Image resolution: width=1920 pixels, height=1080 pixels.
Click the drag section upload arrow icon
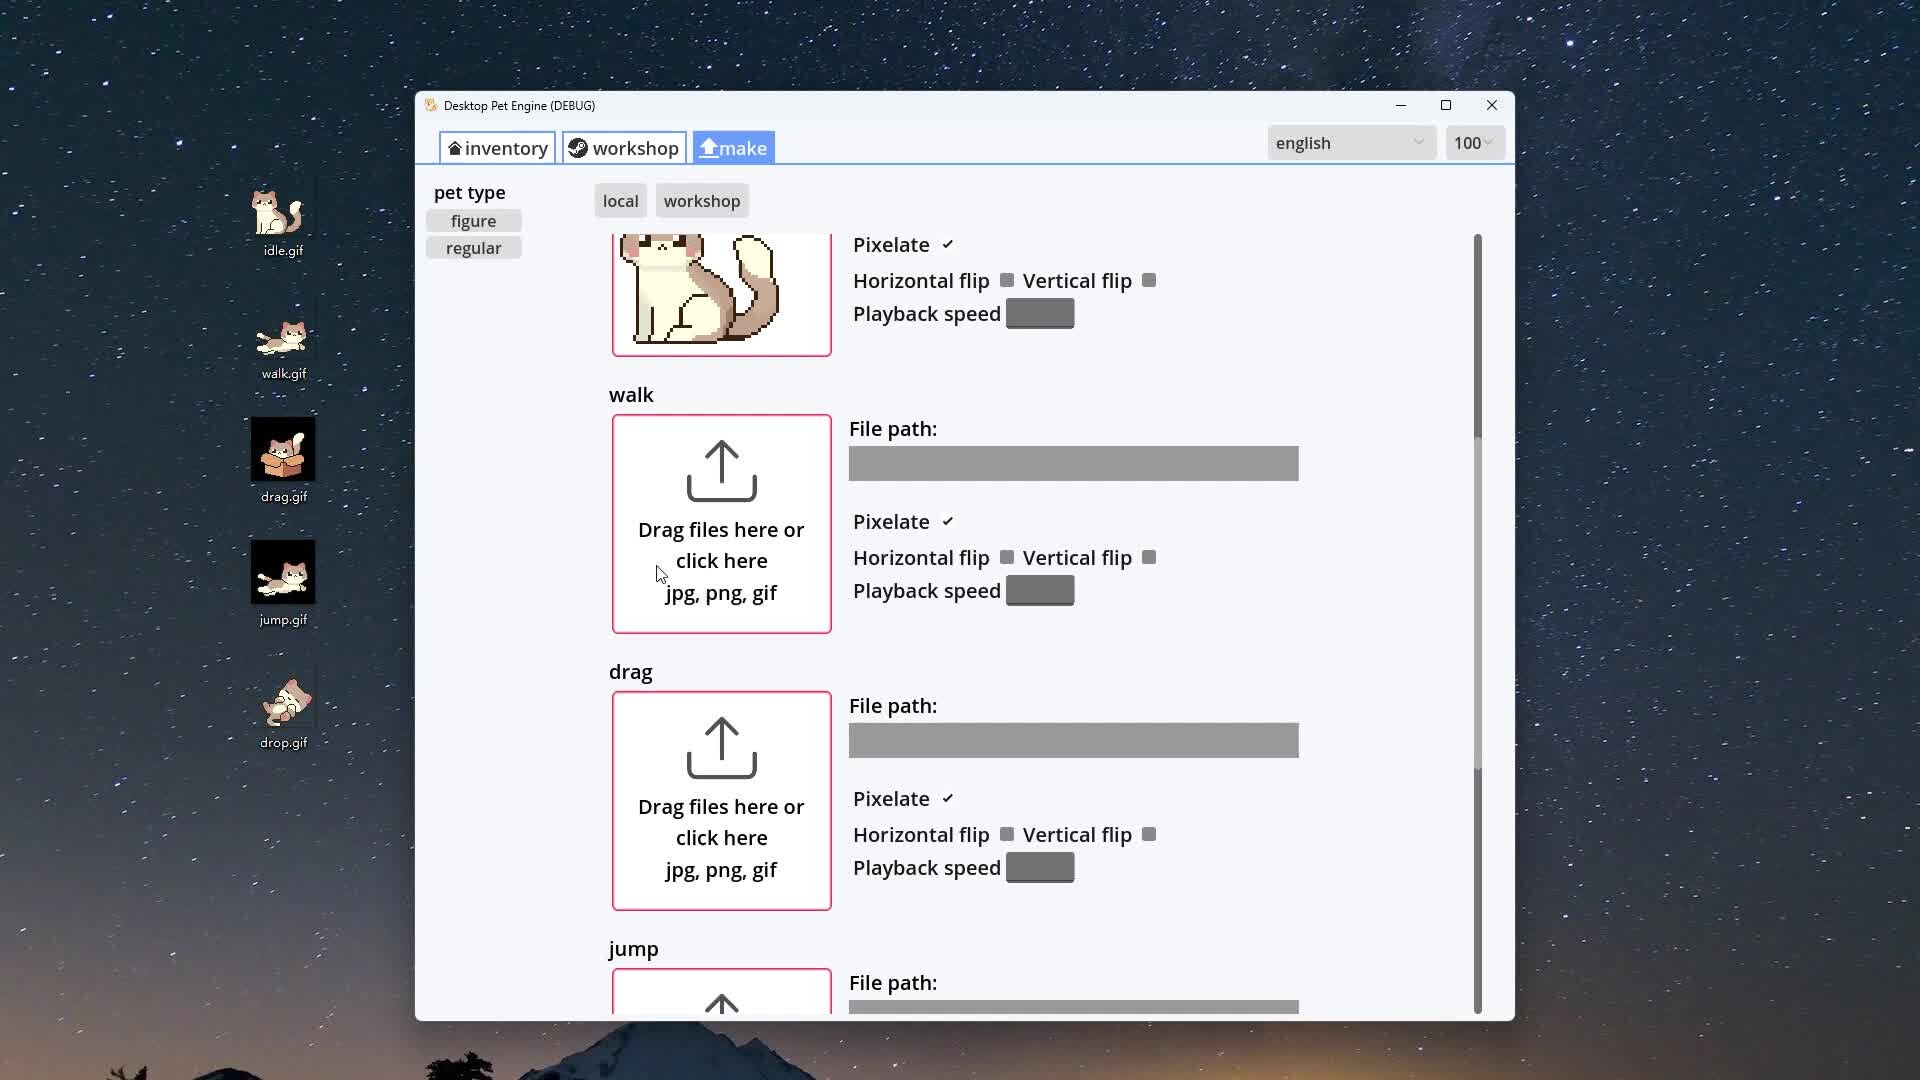pos(721,748)
